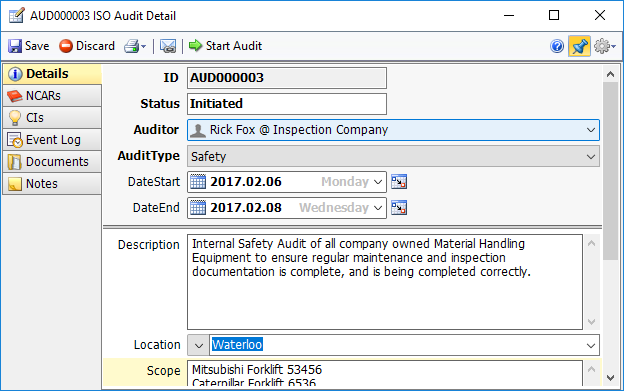Click main panel scroll up arrow
624x391 pixels.
click(x=610, y=74)
